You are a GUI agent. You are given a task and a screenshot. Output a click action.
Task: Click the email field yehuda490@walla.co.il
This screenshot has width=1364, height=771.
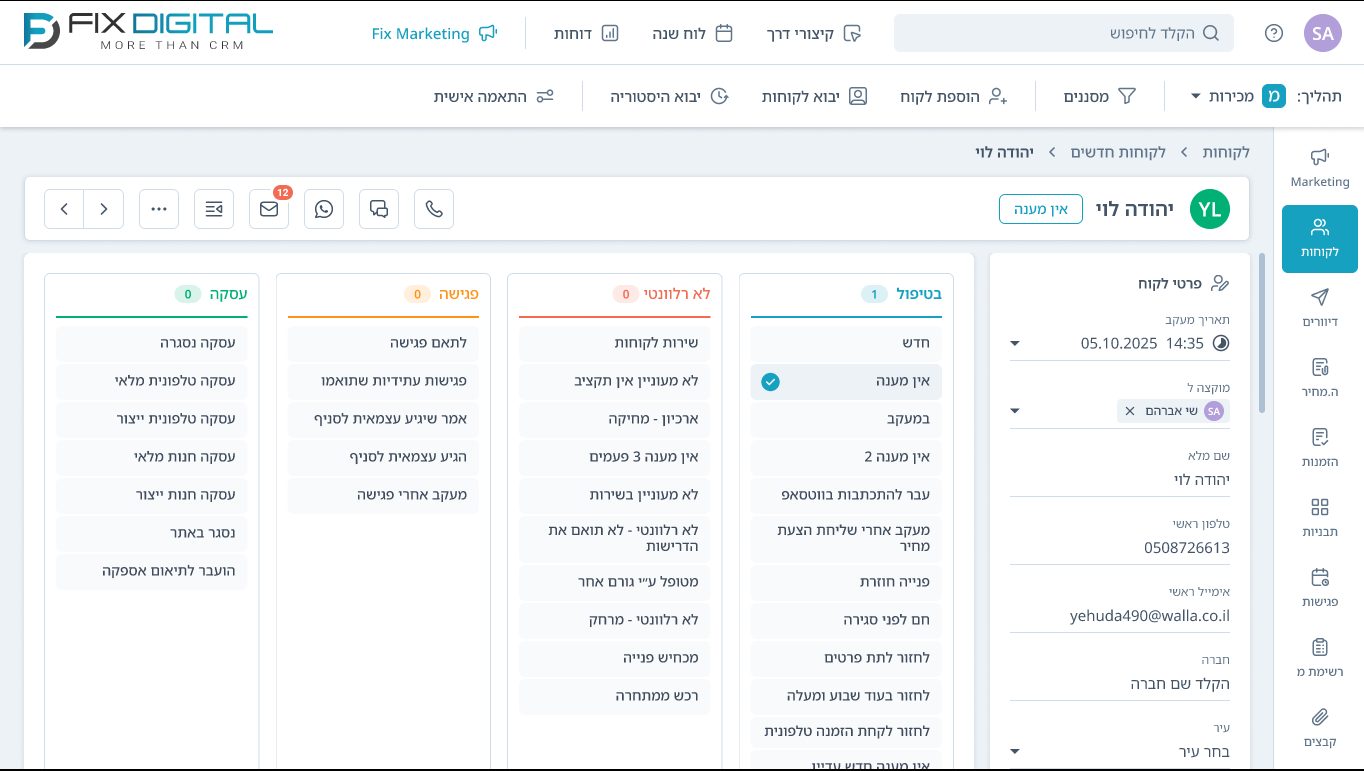point(1120,615)
